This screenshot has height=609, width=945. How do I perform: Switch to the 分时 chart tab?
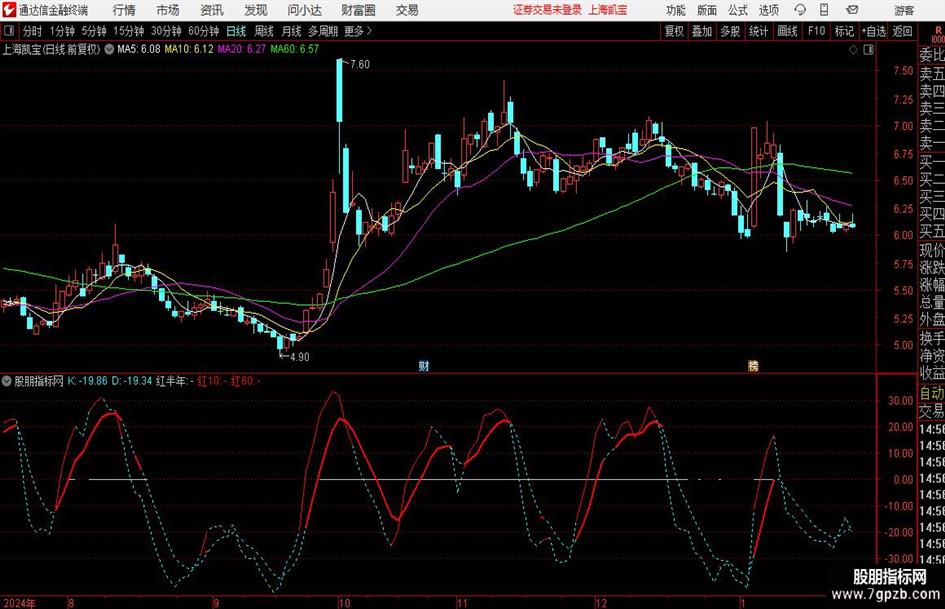(x=33, y=31)
